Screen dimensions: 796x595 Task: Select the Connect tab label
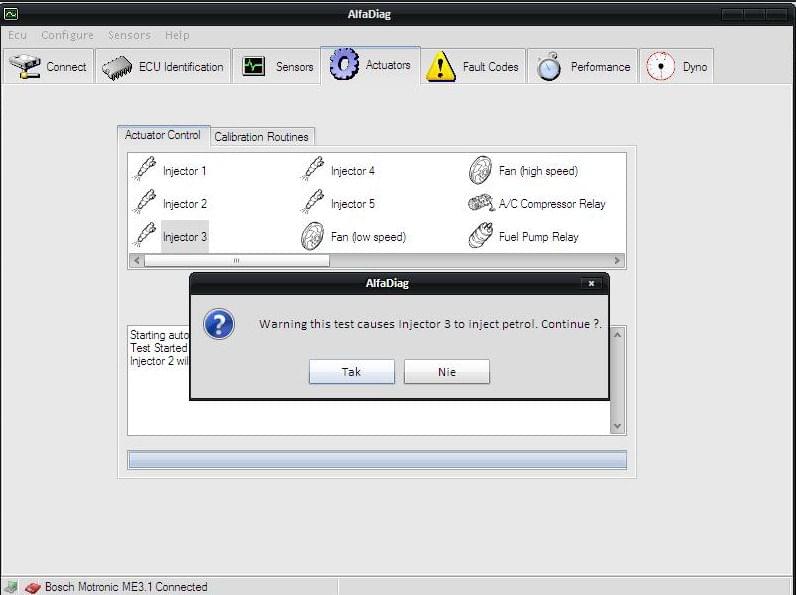point(66,67)
